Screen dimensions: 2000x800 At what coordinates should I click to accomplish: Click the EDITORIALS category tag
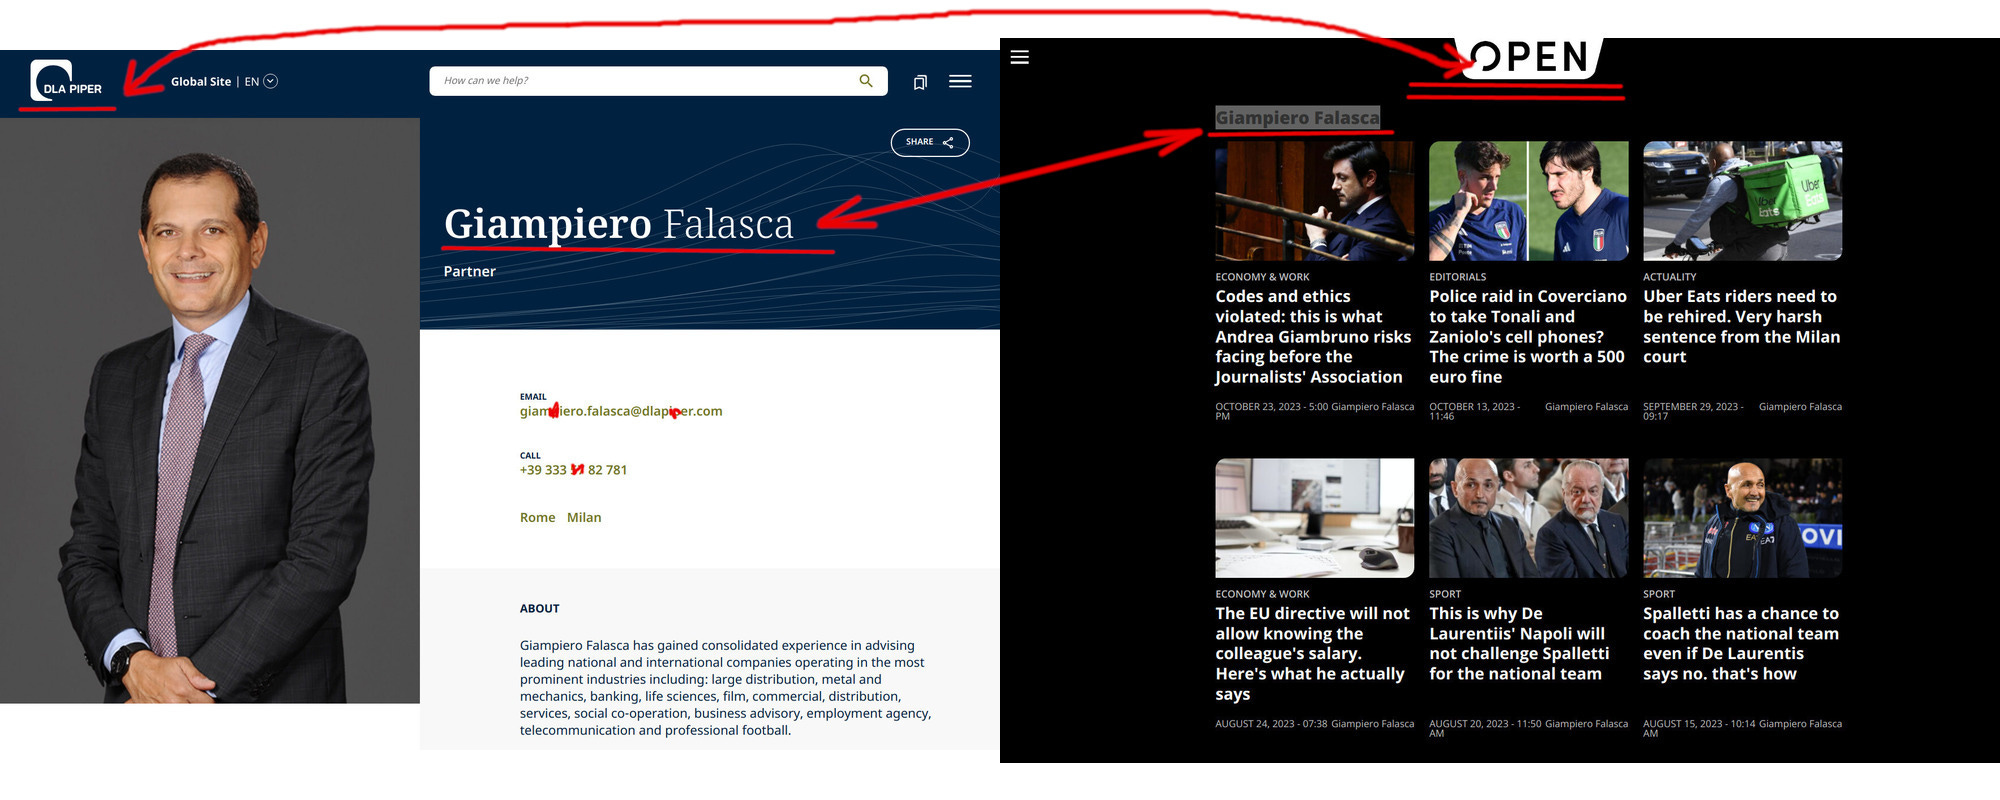pyautogui.click(x=1457, y=277)
